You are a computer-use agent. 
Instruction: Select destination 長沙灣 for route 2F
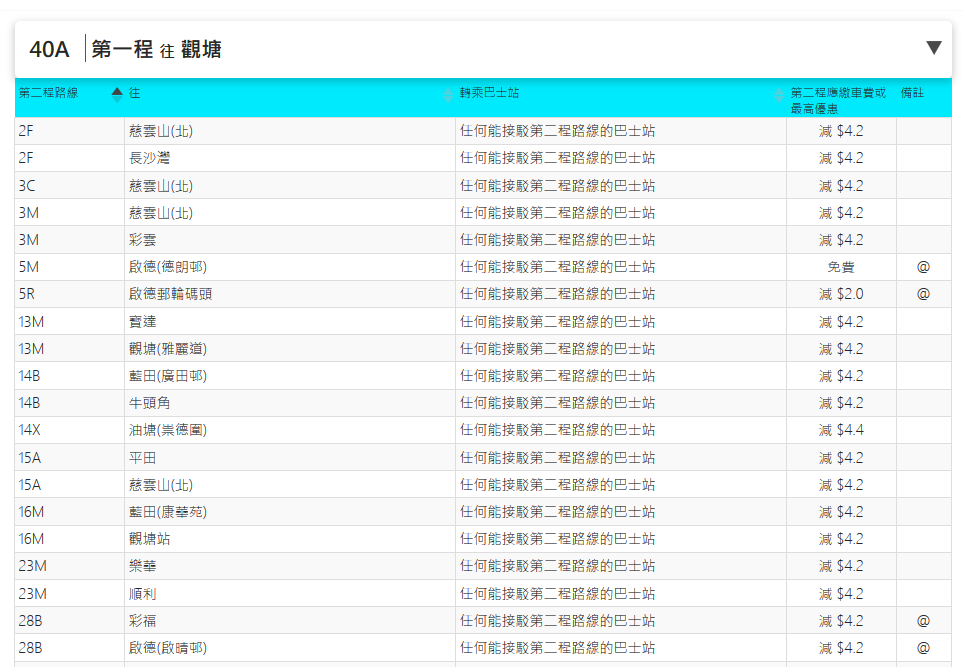(150, 158)
